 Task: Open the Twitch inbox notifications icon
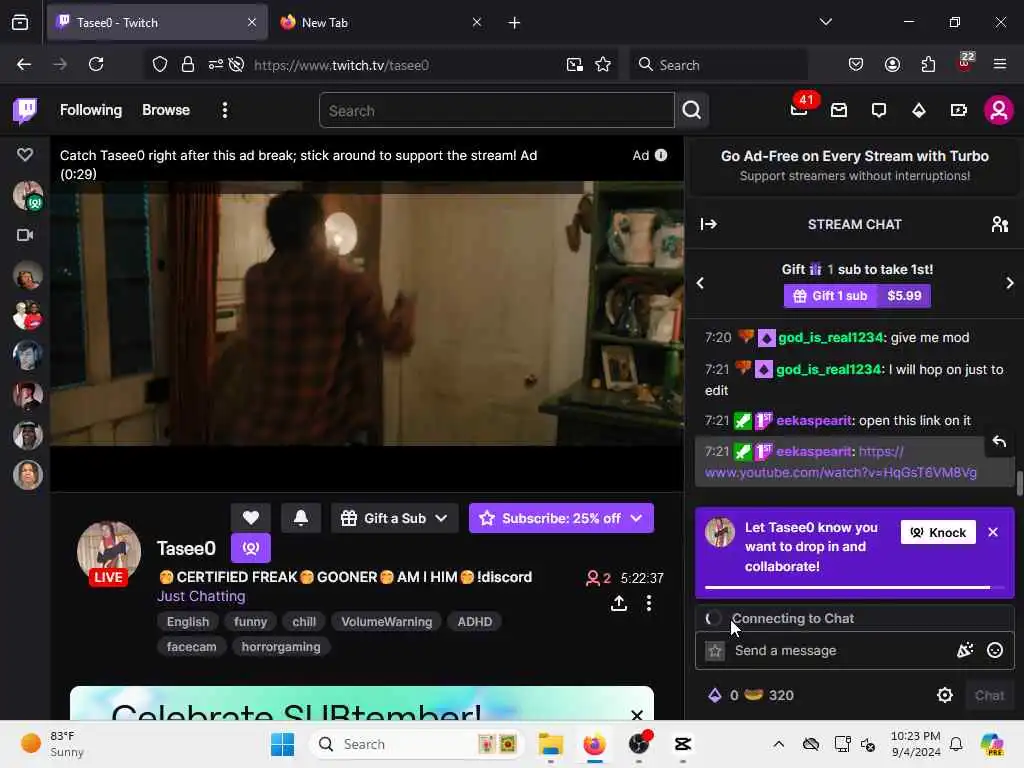pyautogui.click(x=839, y=110)
